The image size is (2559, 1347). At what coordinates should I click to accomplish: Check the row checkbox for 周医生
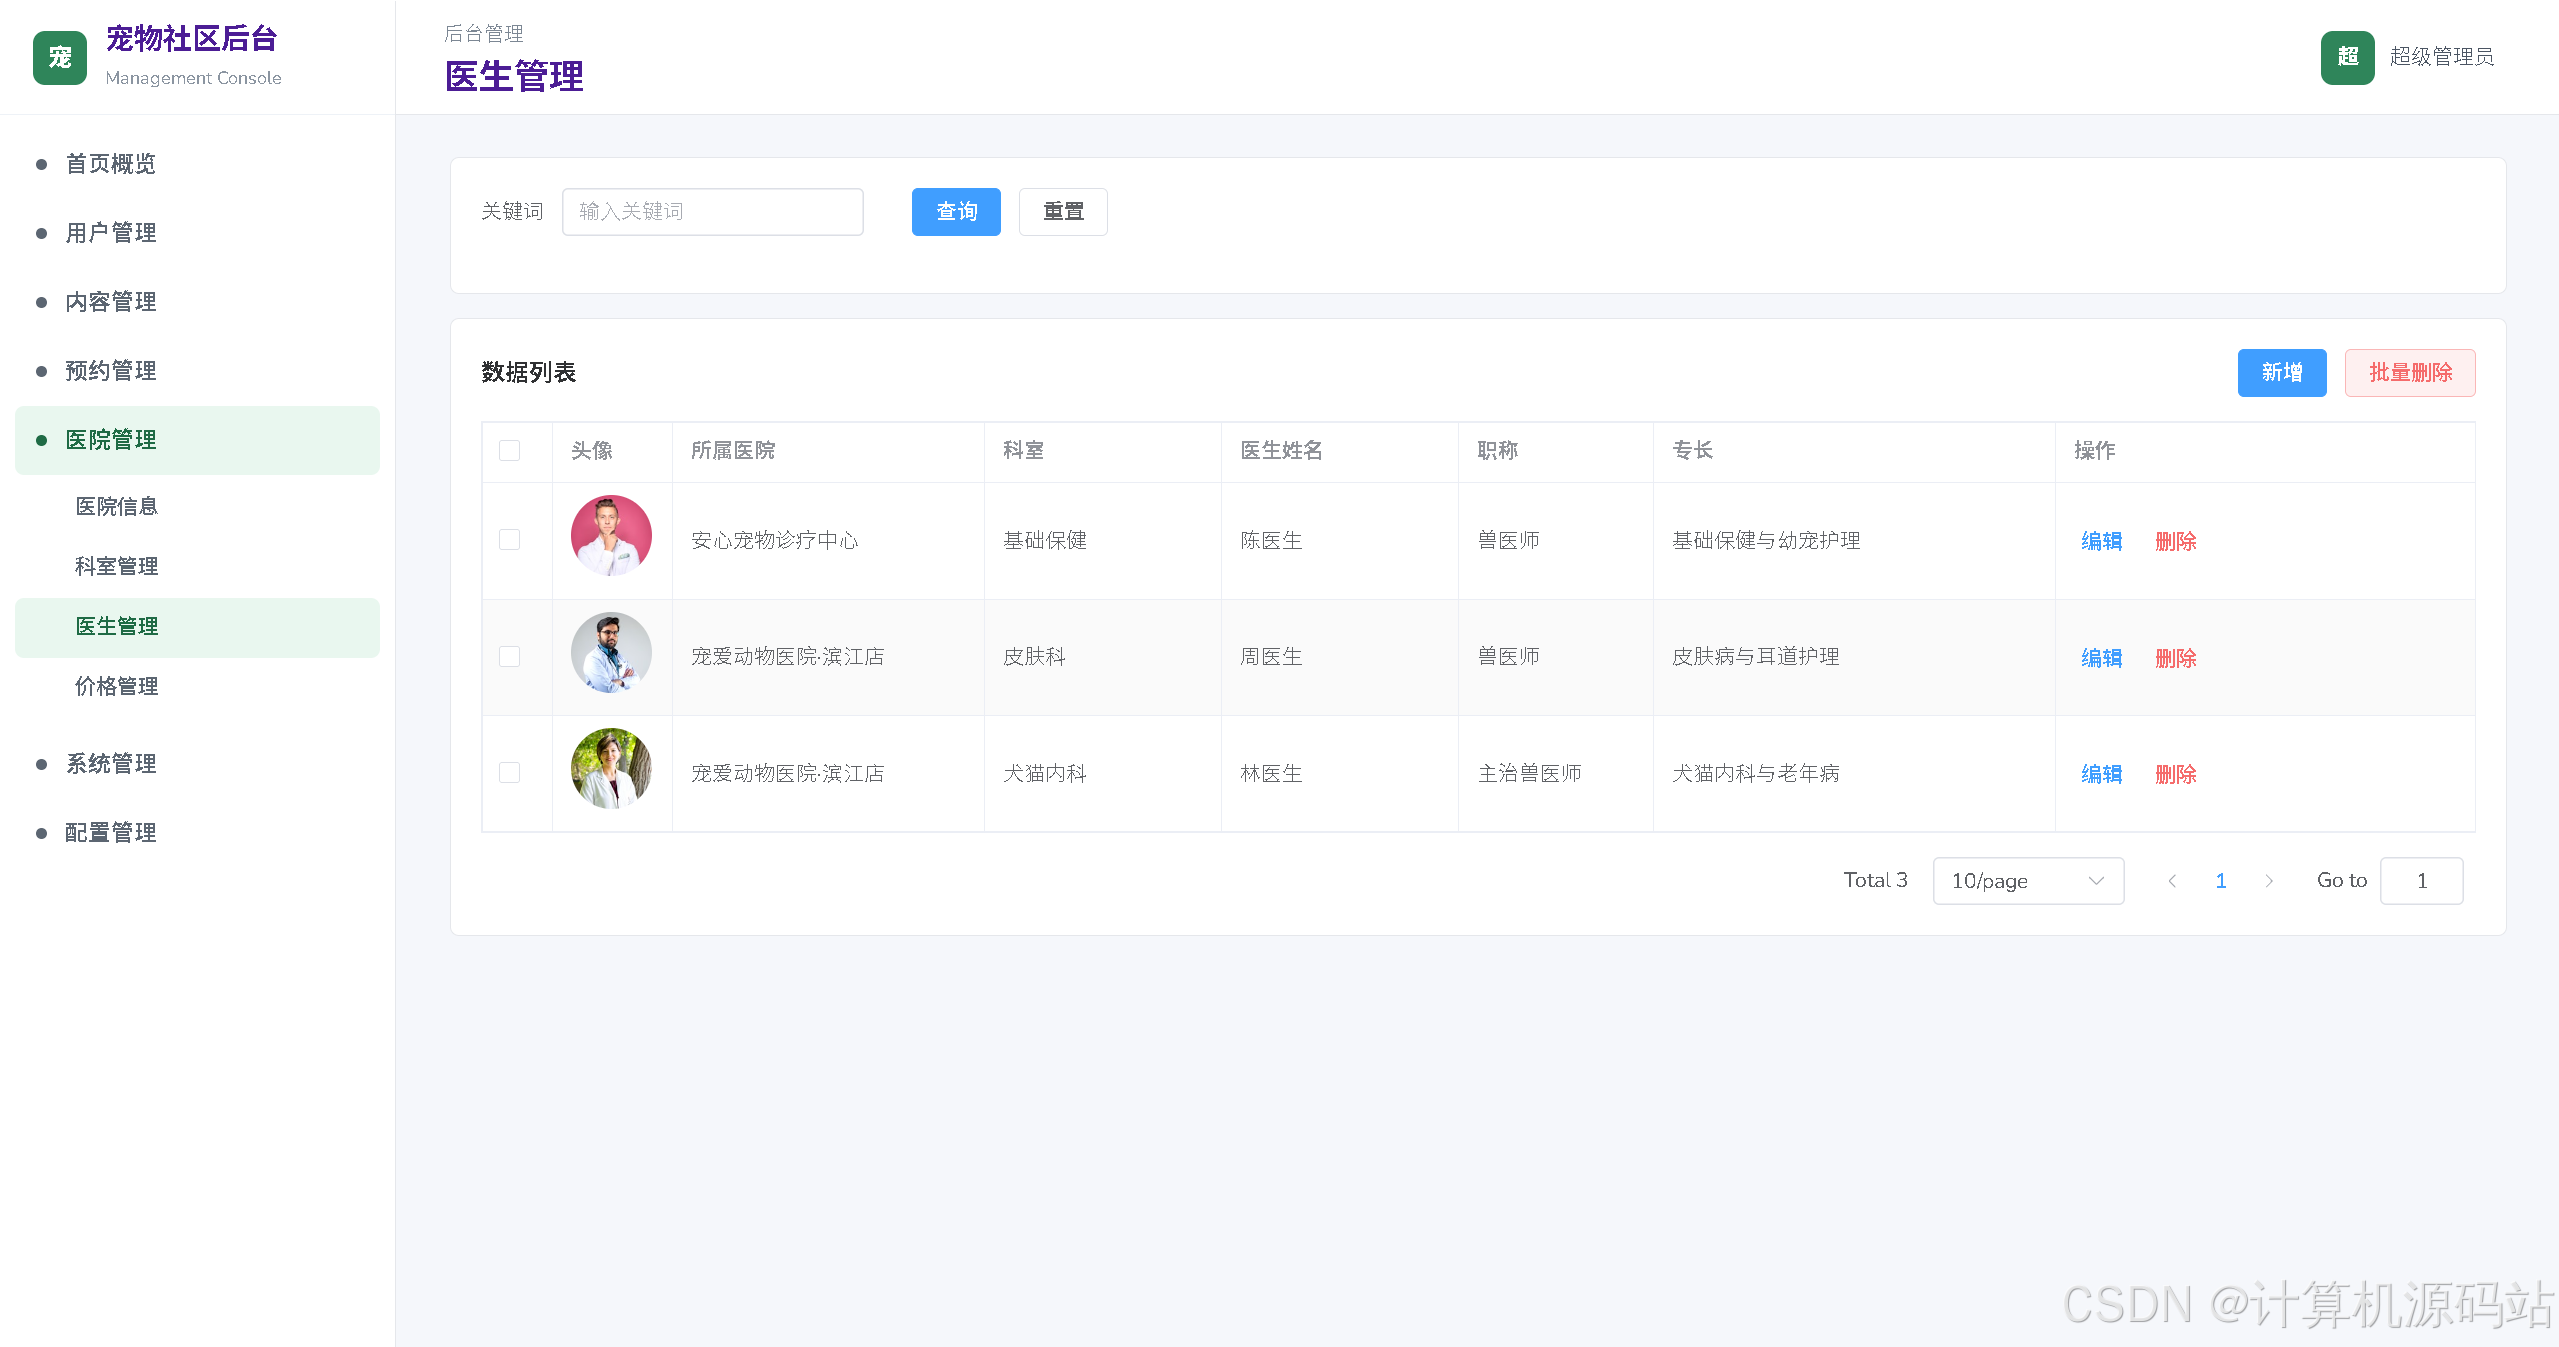(x=509, y=657)
